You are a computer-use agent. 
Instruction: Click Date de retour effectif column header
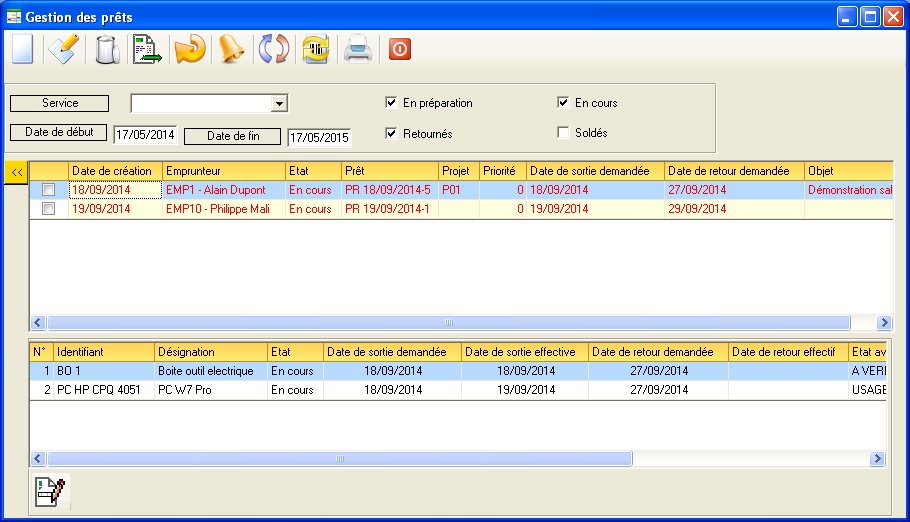pos(788,352)
